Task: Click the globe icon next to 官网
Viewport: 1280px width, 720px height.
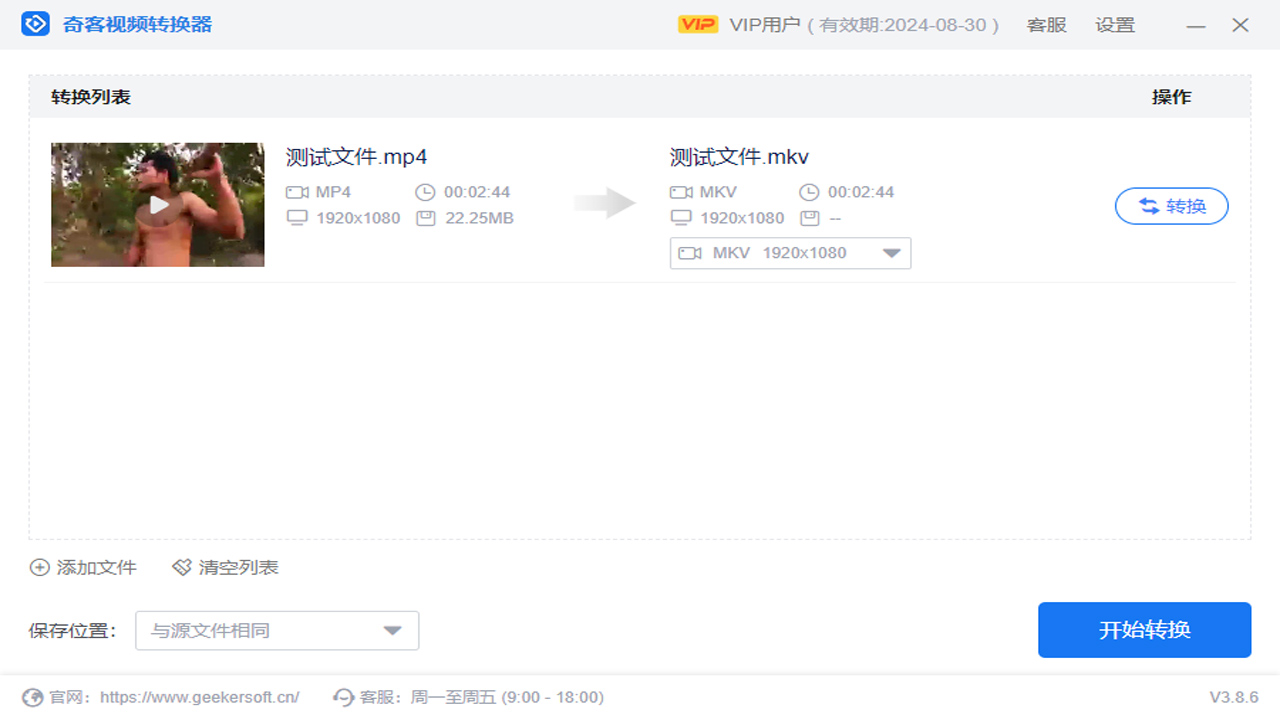Action: click(33, 697)
